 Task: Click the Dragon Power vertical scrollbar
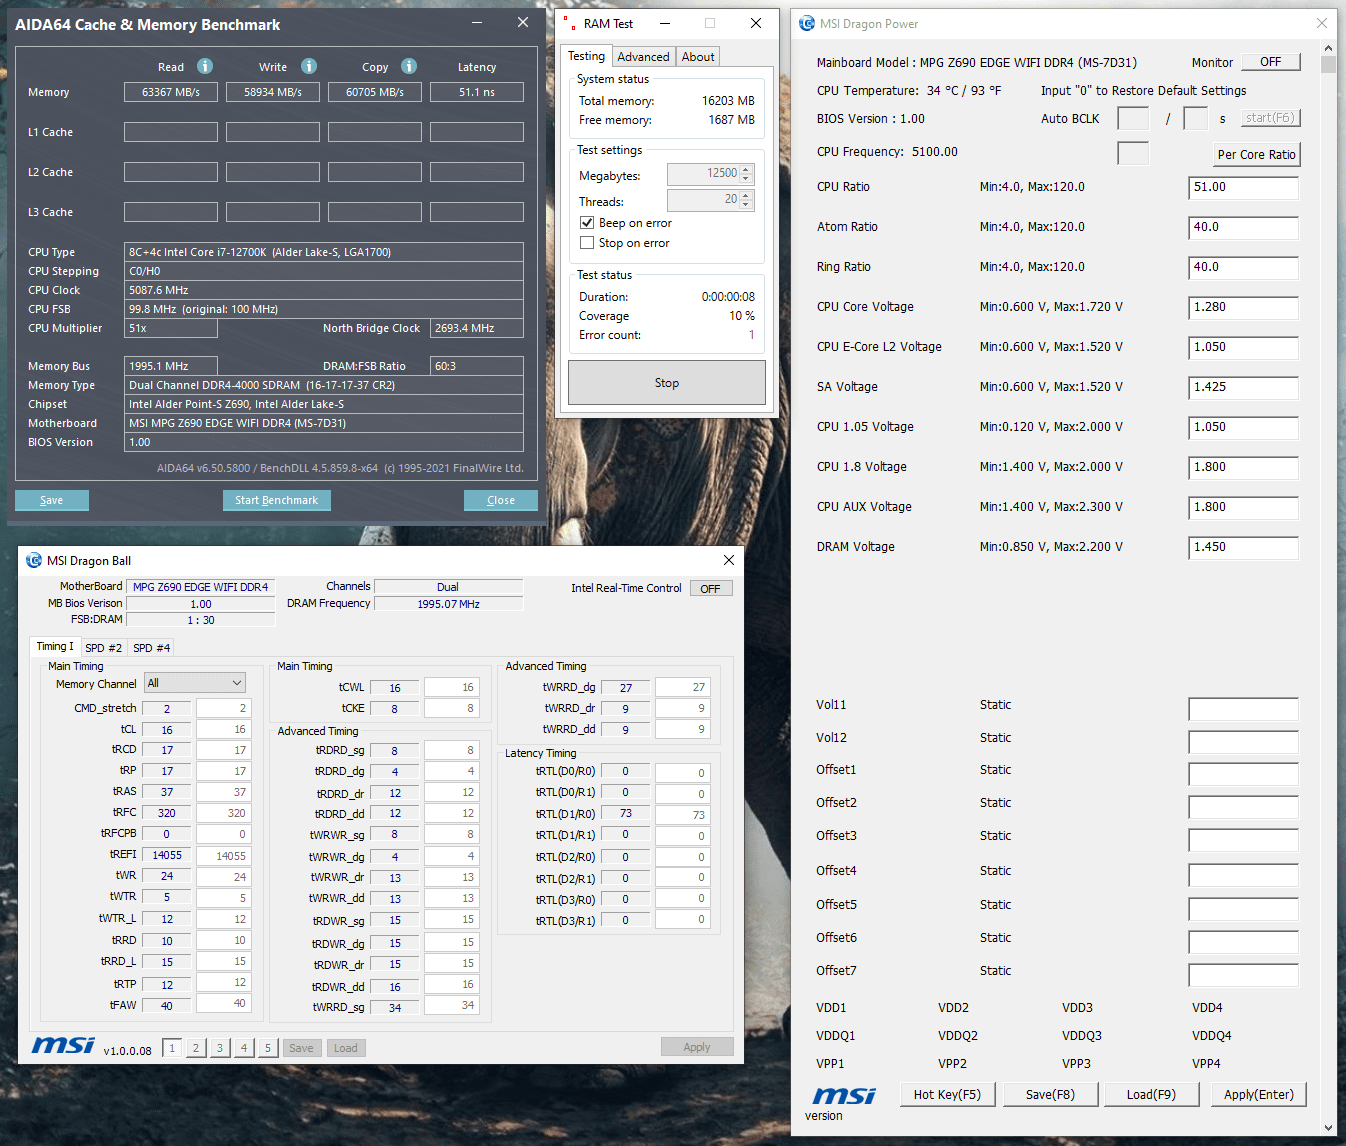coord(1328,587)
